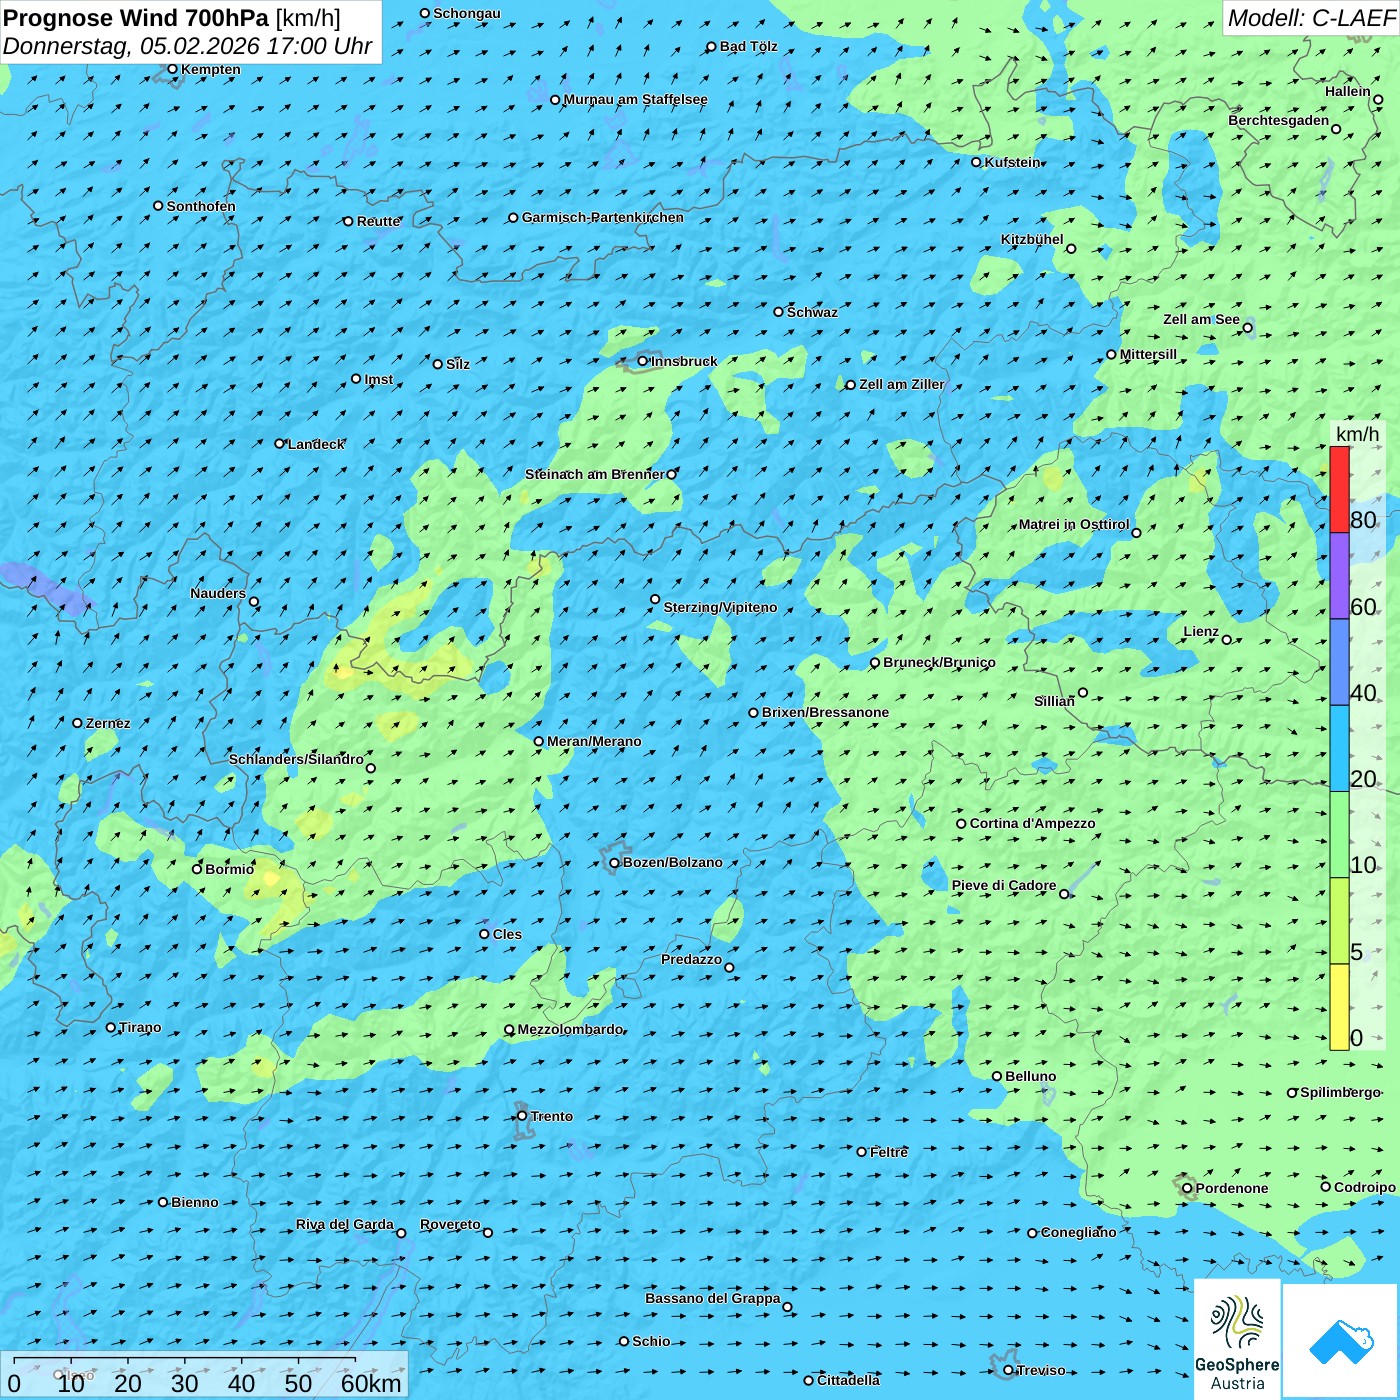The height and width of the screenshot is (1400, 1400).
Task: Click the 'Conegliano' label
Action: (1079, 1232)
